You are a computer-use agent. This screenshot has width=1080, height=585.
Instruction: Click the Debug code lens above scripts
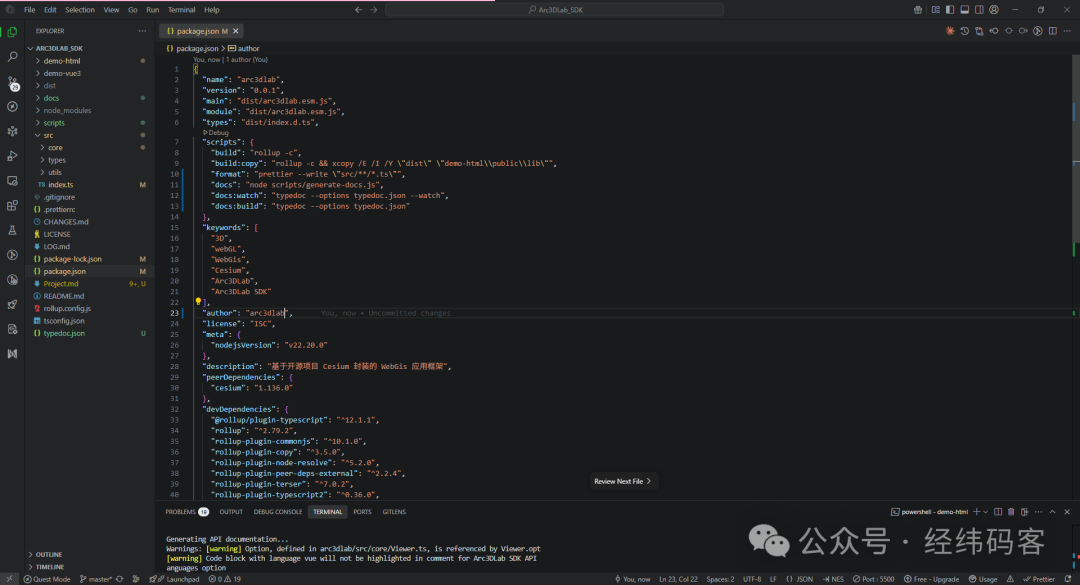pos(216,132)
